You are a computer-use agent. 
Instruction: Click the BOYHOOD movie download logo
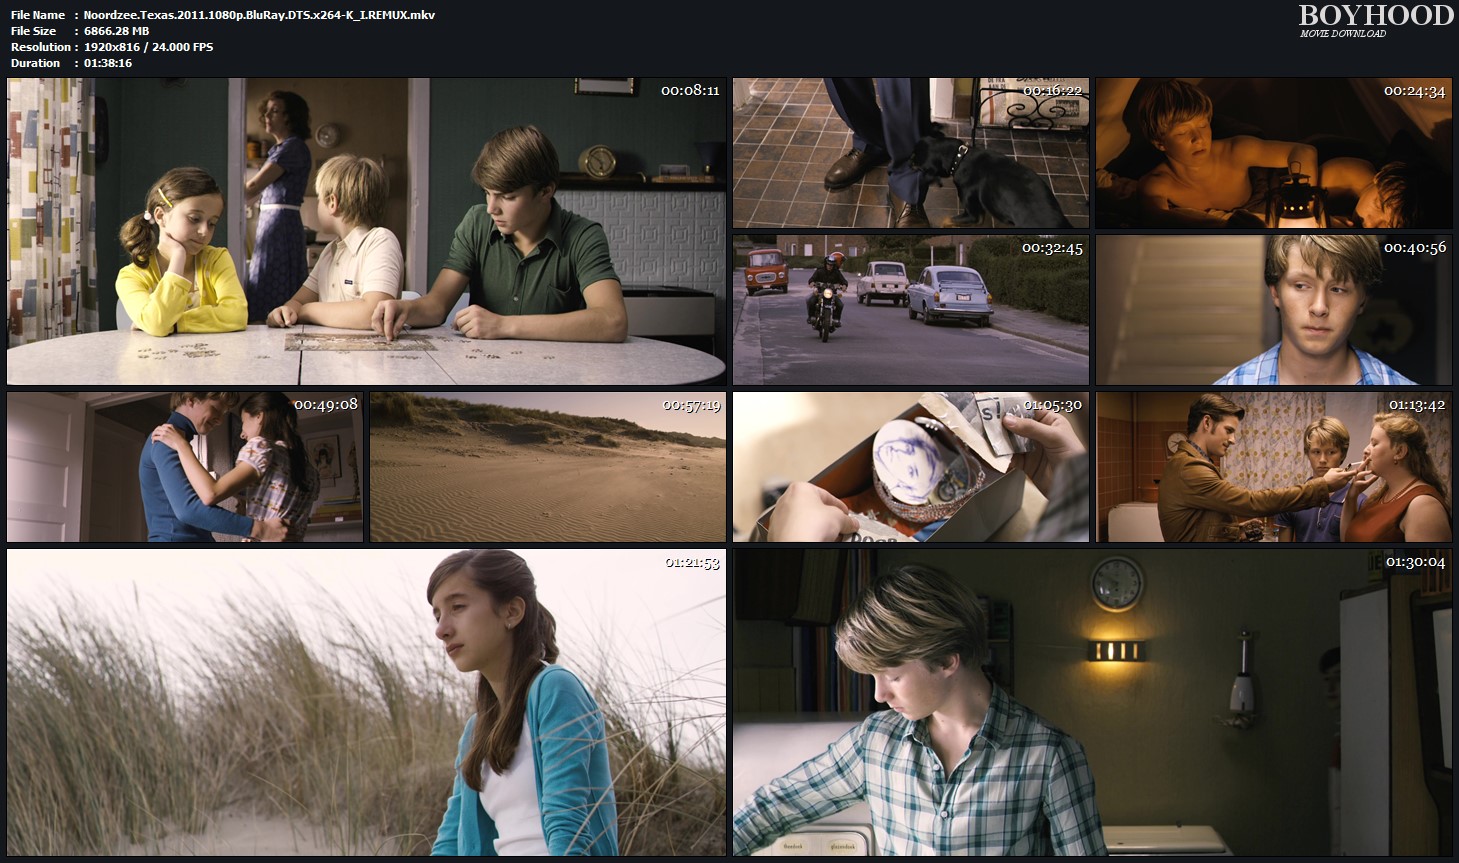click(1375, 16)
